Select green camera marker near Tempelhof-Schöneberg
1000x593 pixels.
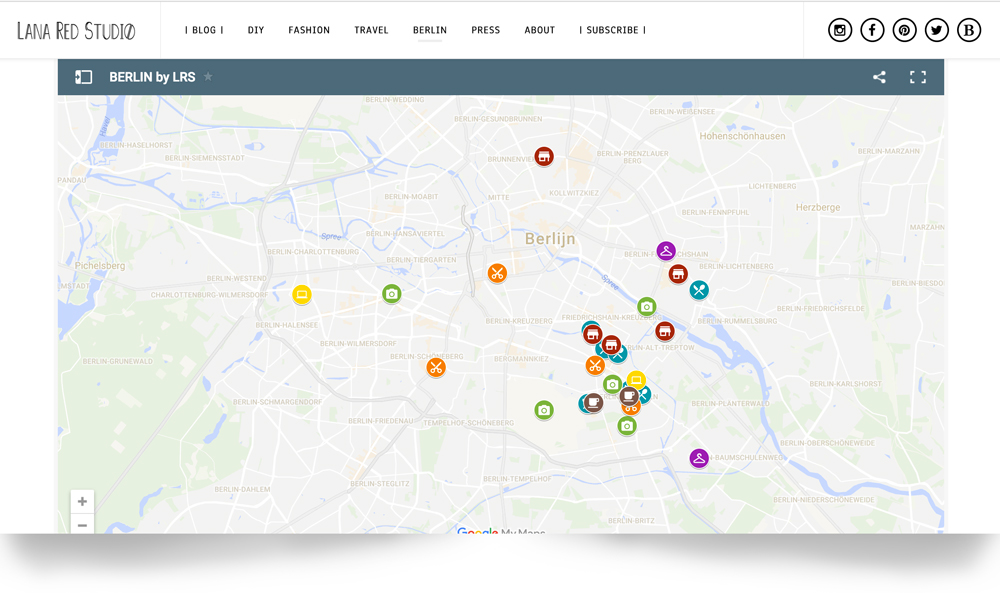tap(544, 410)
